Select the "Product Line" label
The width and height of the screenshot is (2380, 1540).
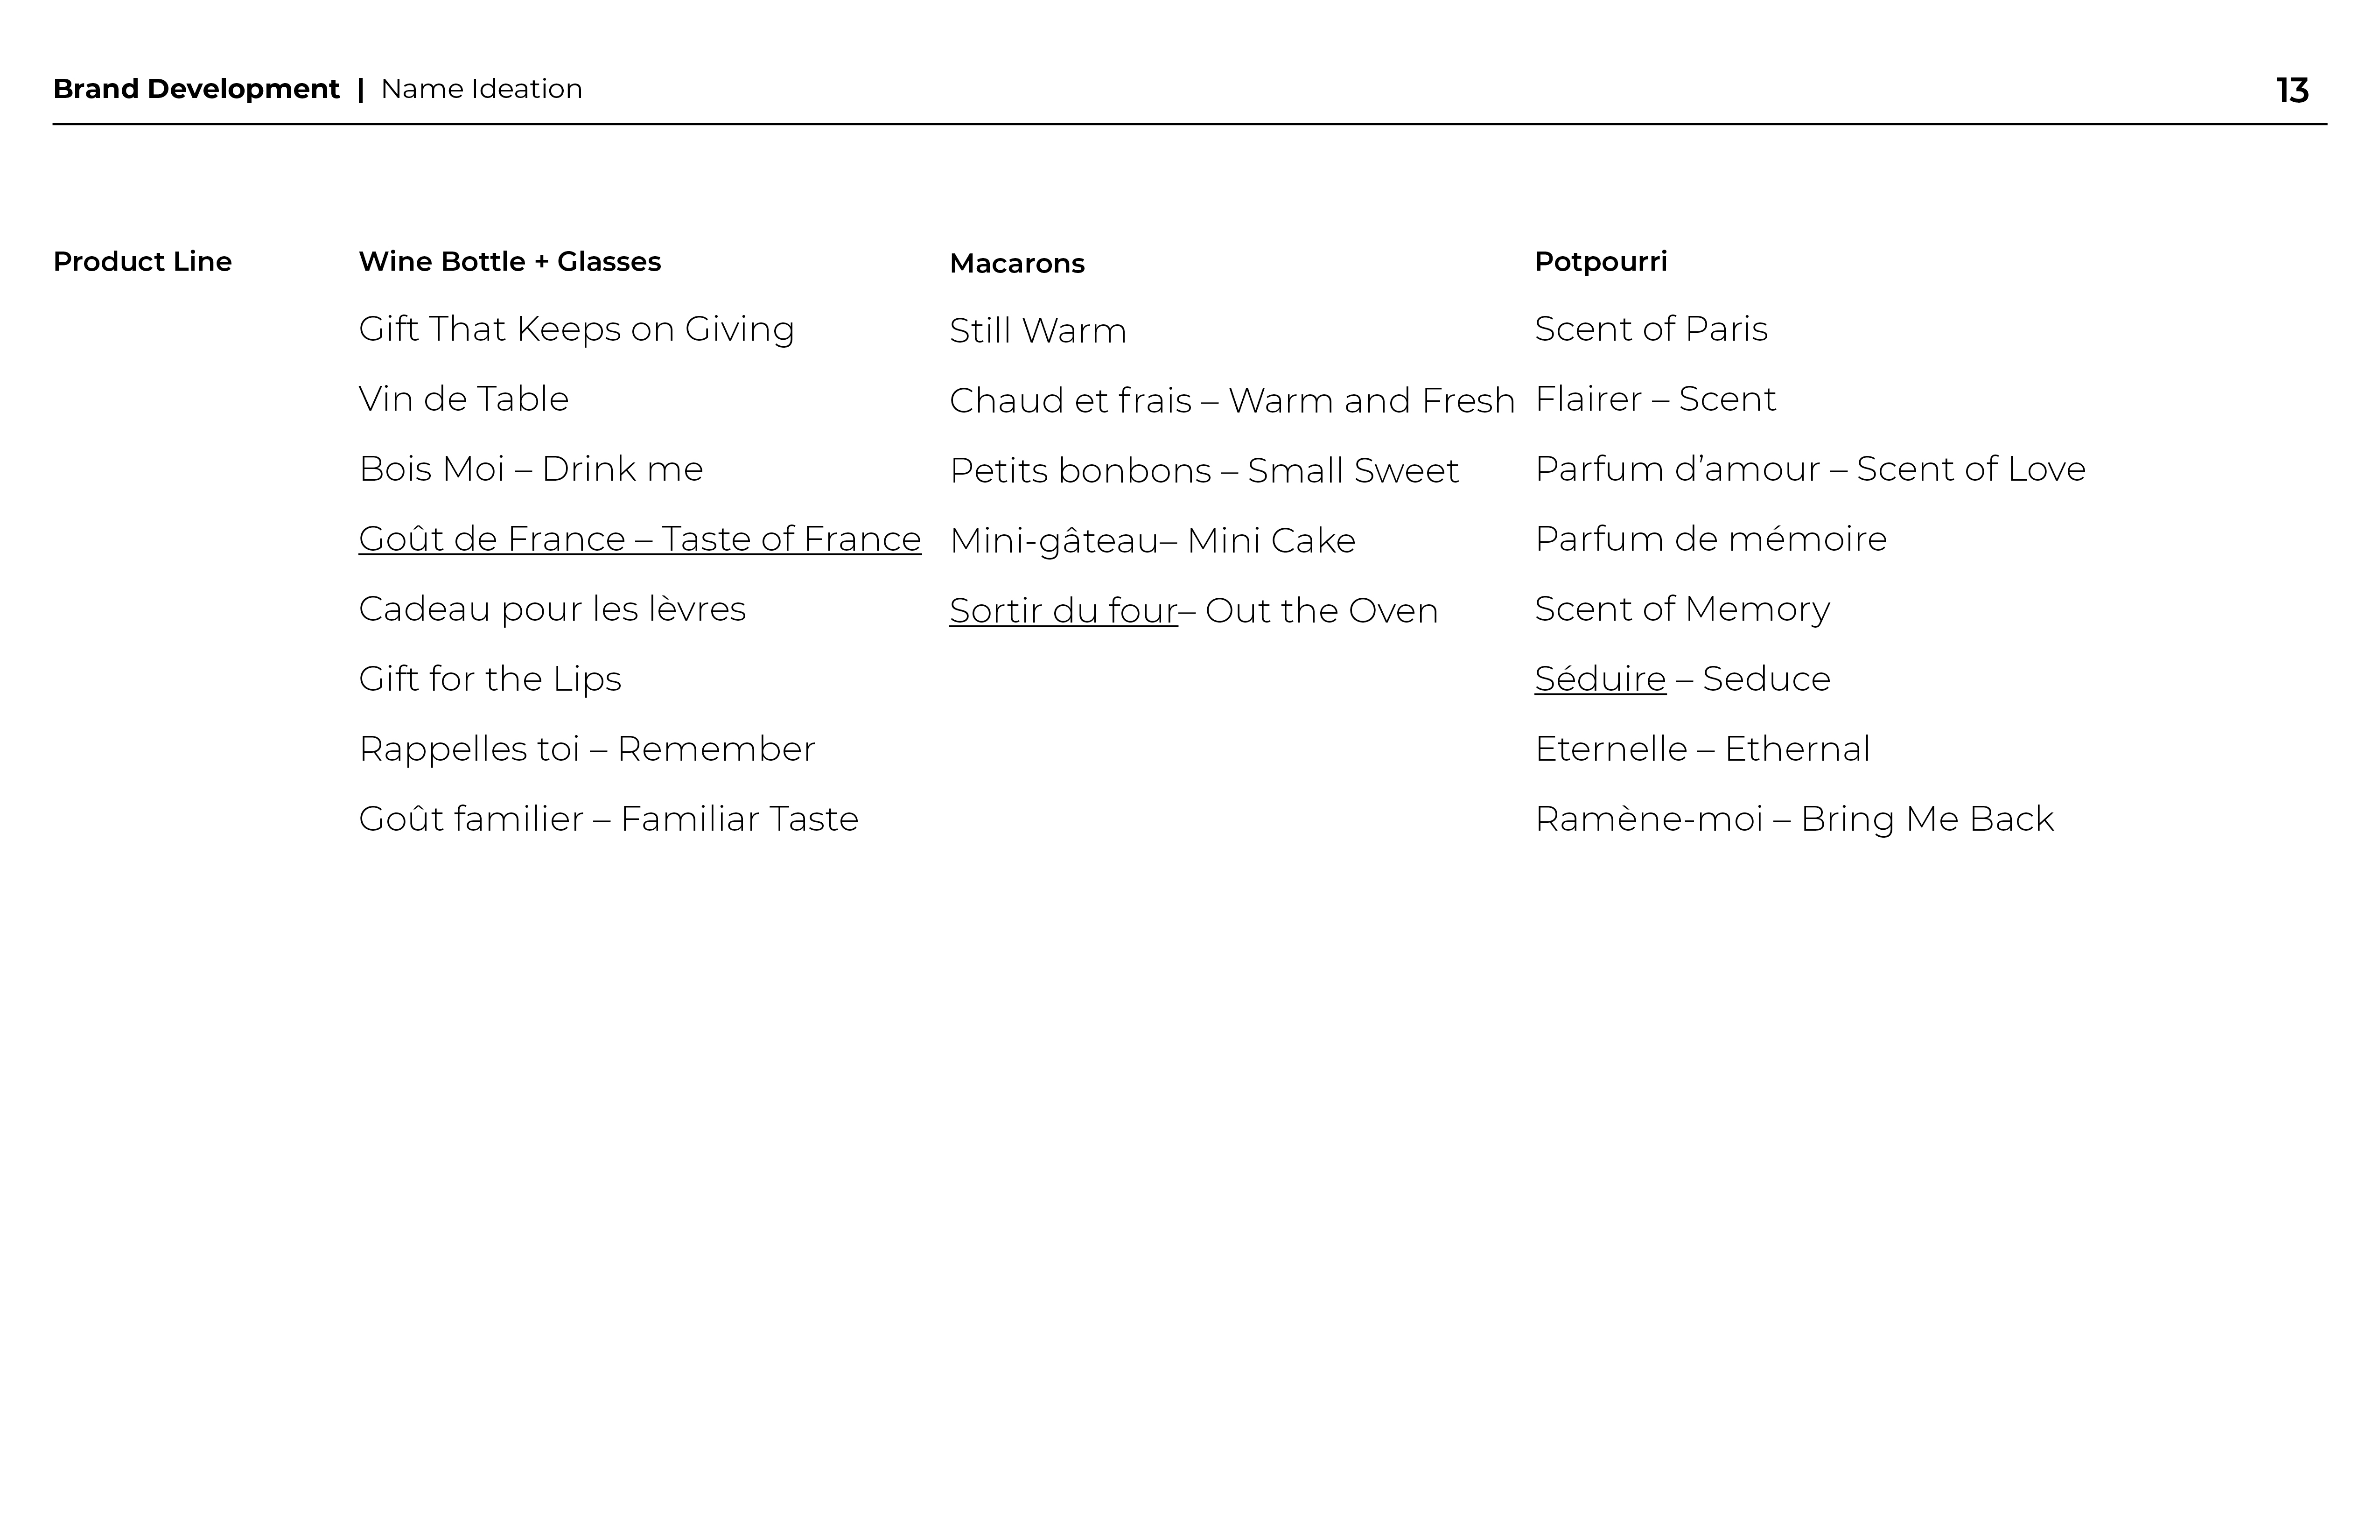142,262
